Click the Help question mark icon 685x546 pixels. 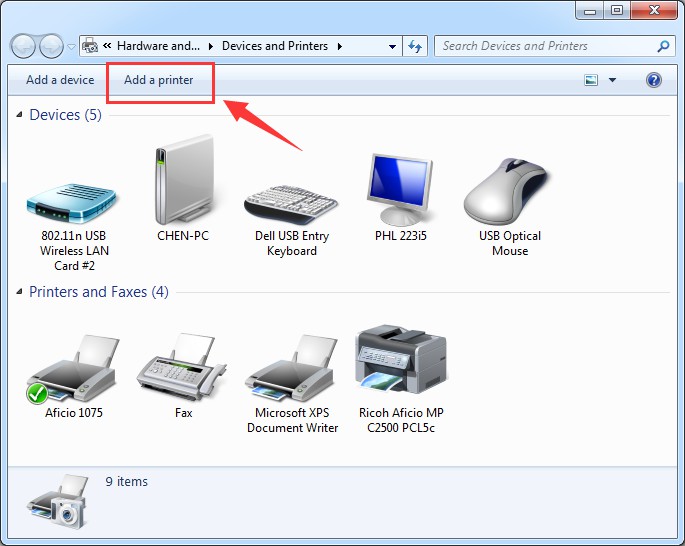pyautogui.click(x=654, y=80)
